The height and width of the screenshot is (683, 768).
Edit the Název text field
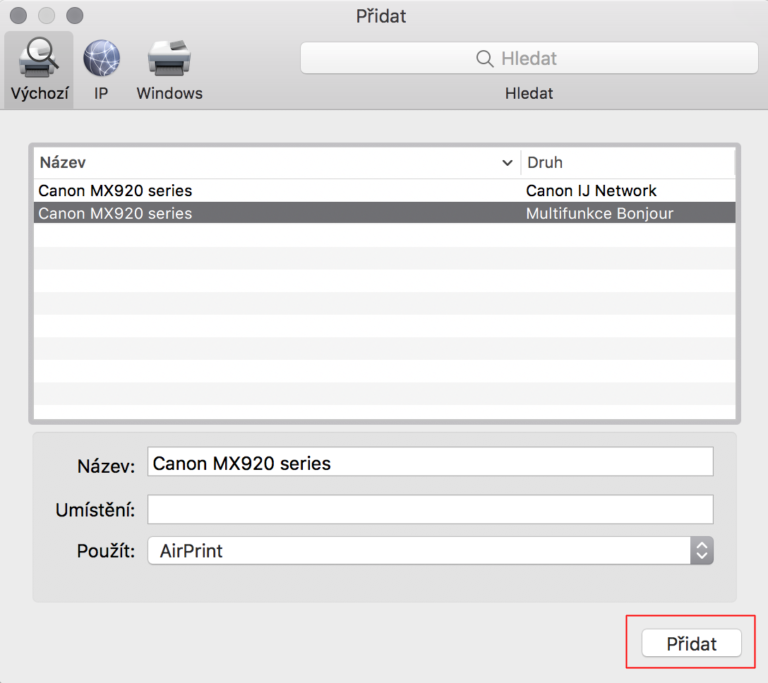[430, 463]
